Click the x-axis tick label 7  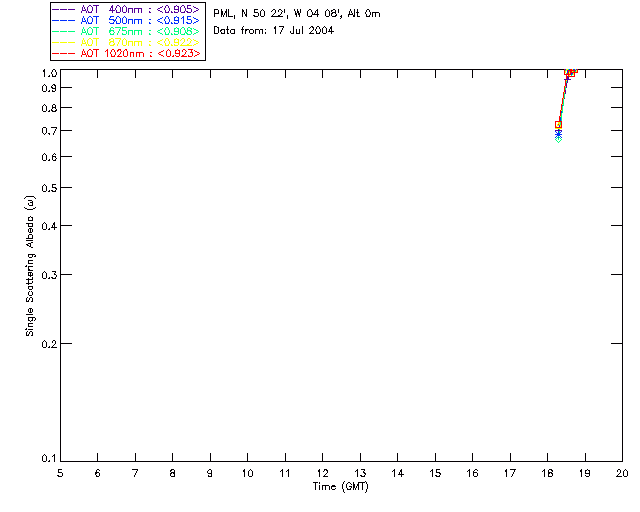[x=135, y=473]
